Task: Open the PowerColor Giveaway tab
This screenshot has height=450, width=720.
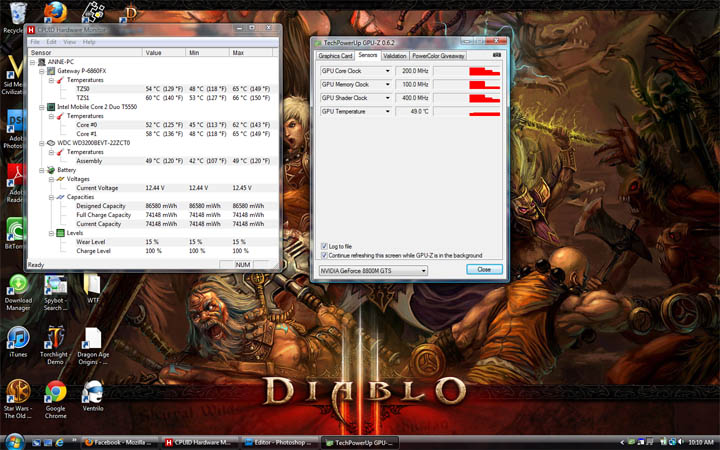Action: pyautogui.click(x=438, y=56)
